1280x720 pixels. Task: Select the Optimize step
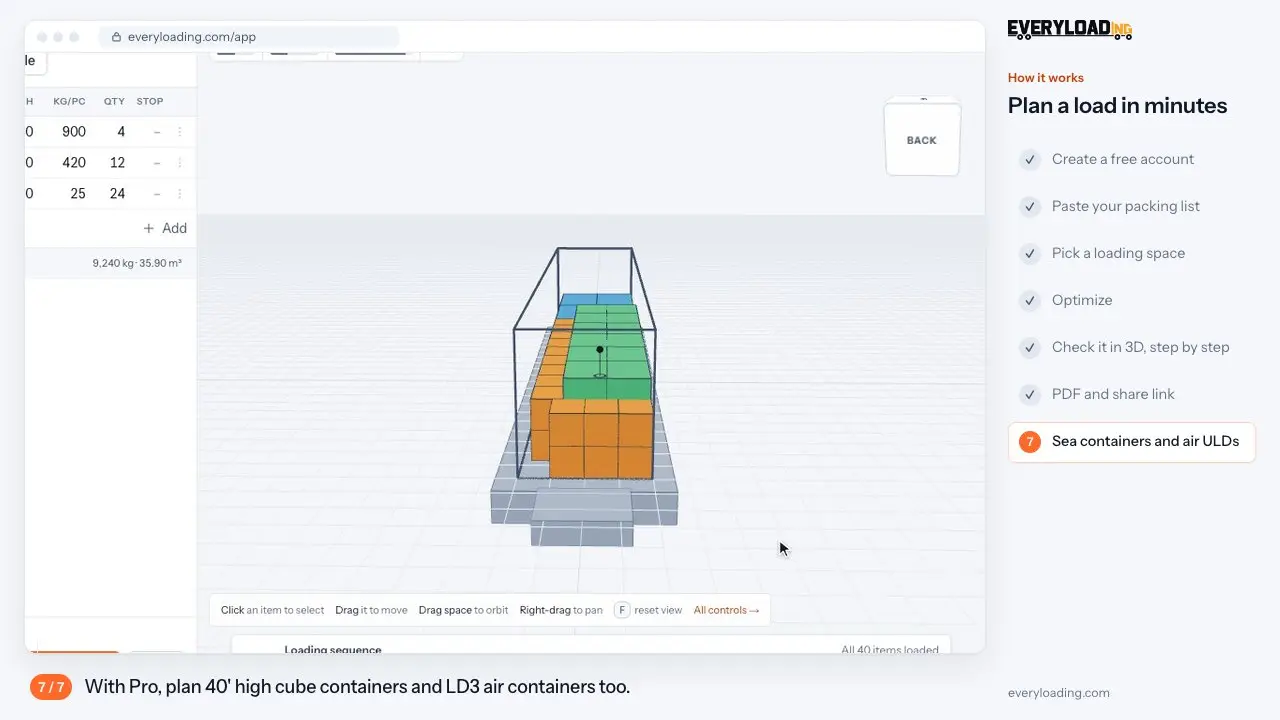(x=1082, y=300)
